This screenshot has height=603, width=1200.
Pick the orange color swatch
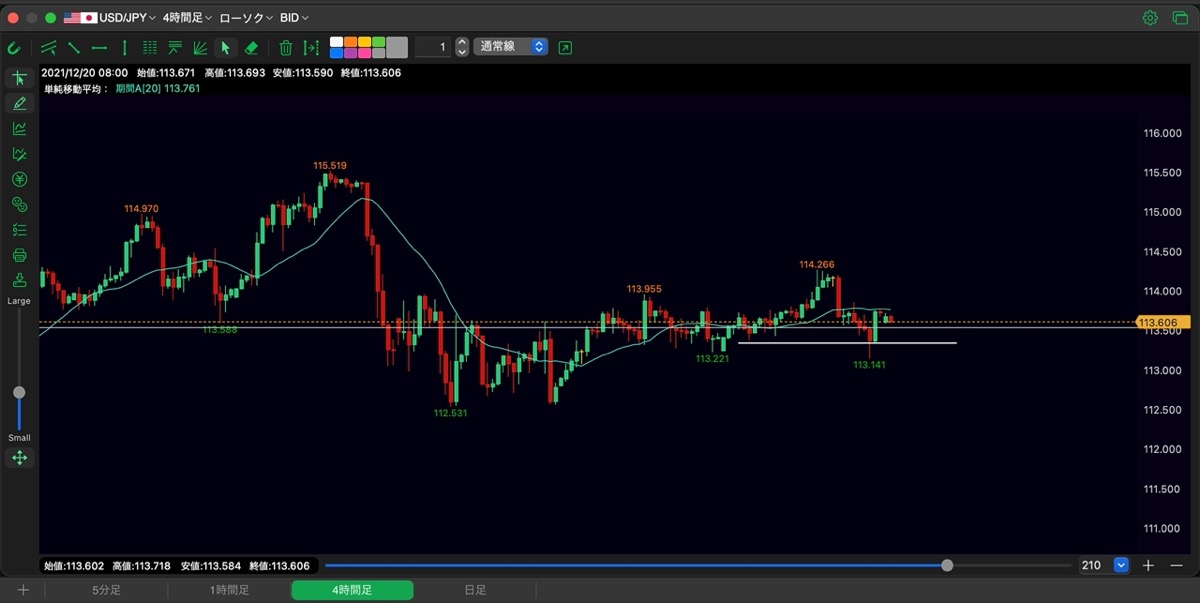[351, 42]
